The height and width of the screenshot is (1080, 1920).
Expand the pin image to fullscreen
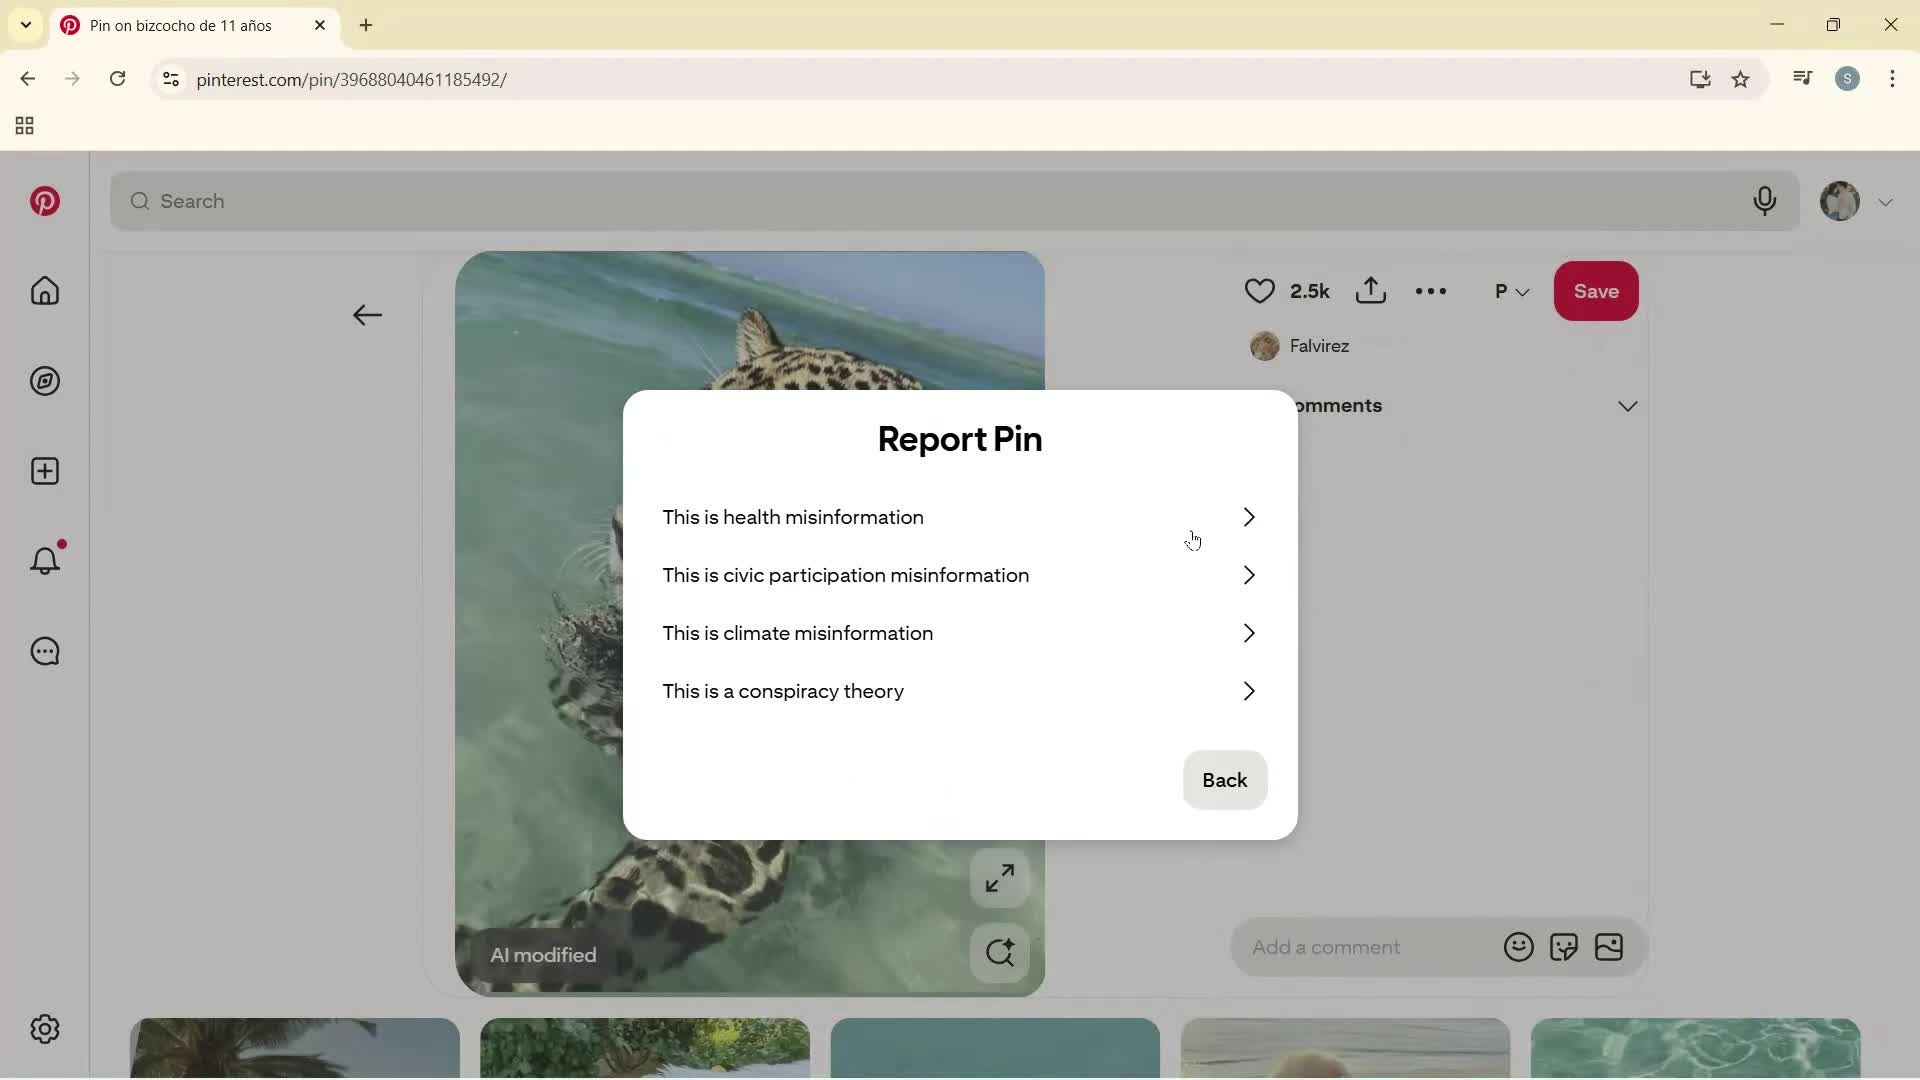(x=1000, y=878)
